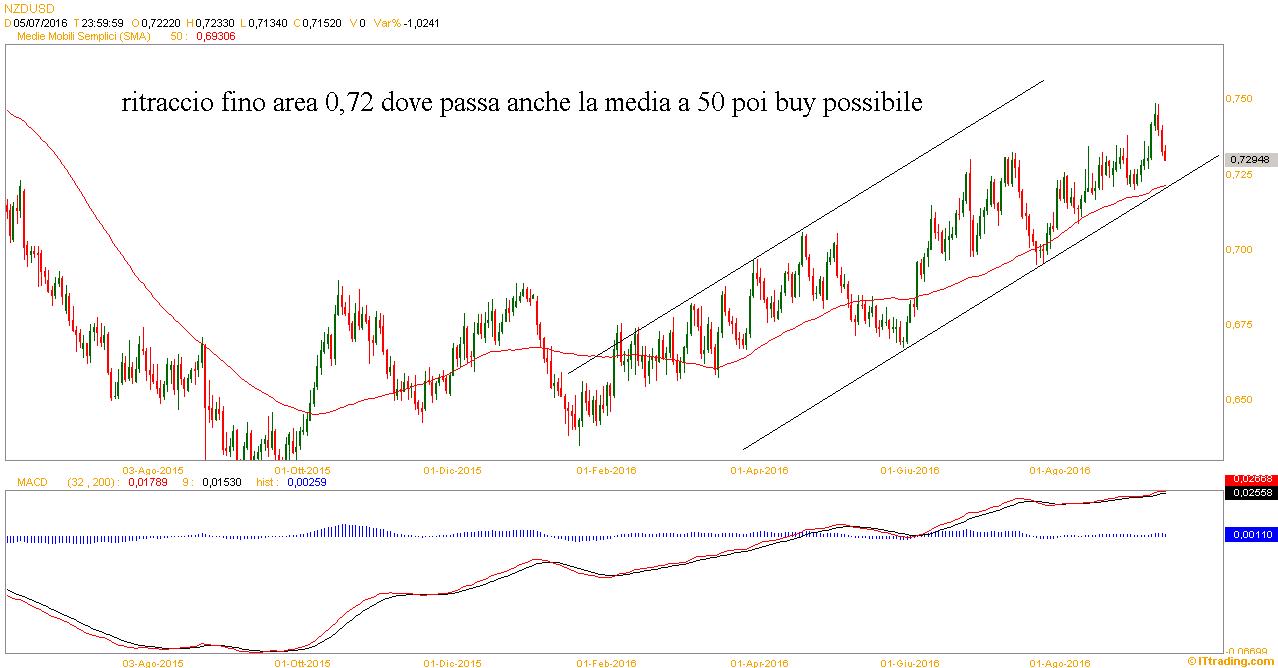This screenshot has width=1278, height=668.
Task: Select the ritraccio fino area 0,72 annotation text
Action: coord(522,103)
